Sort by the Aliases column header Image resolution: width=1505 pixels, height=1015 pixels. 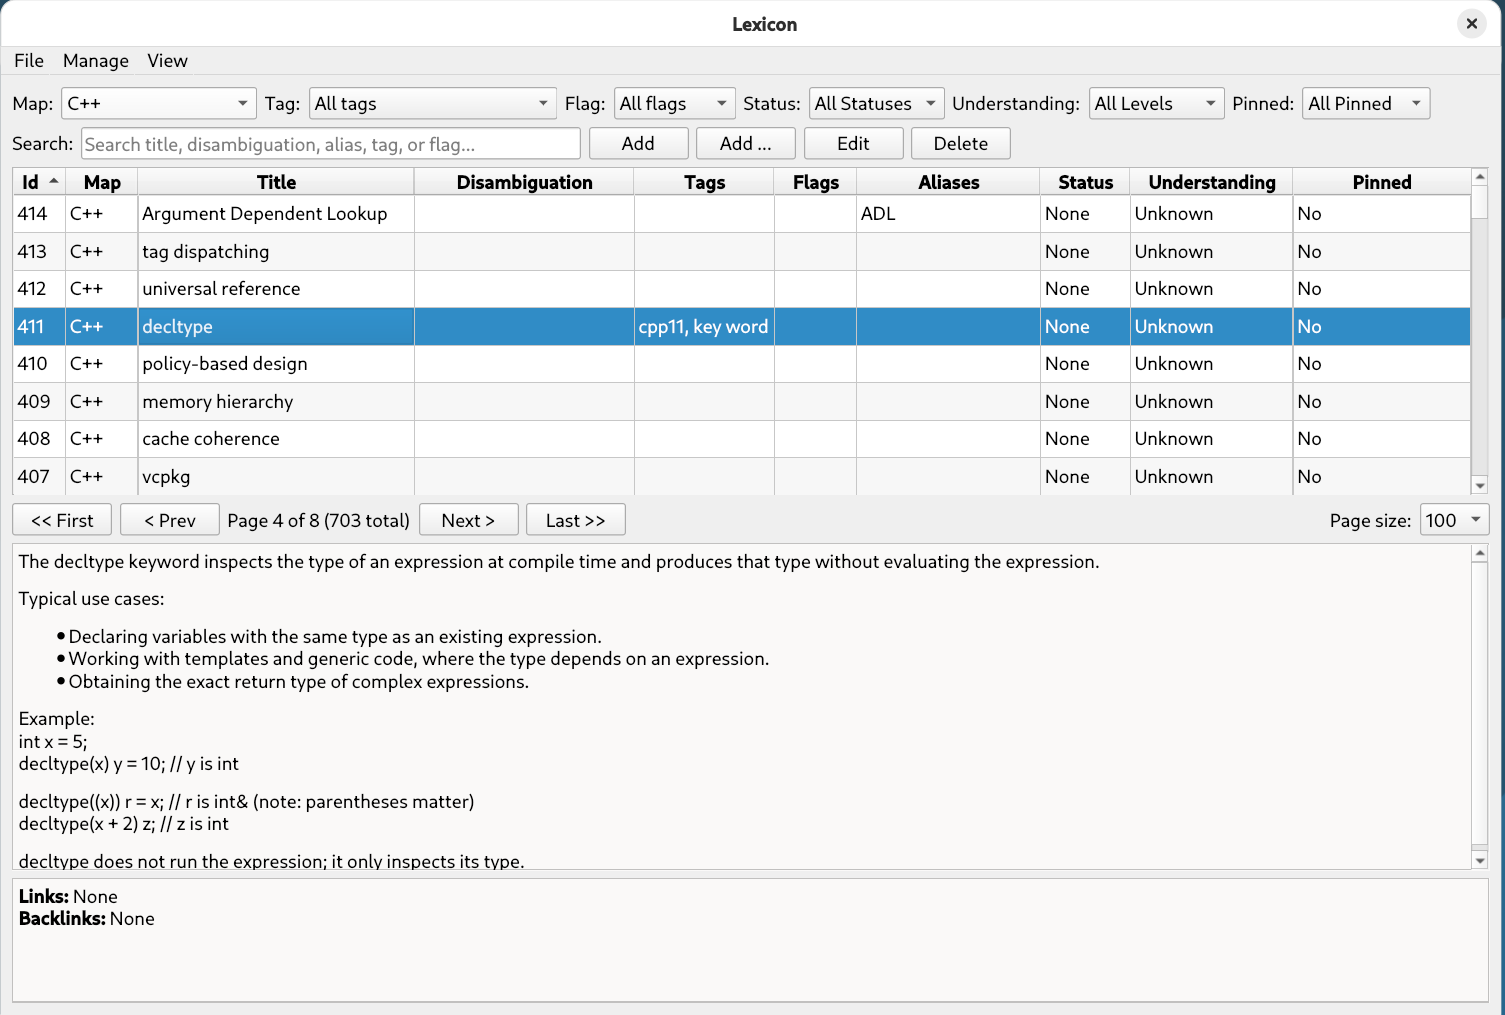tap(948, 182)
